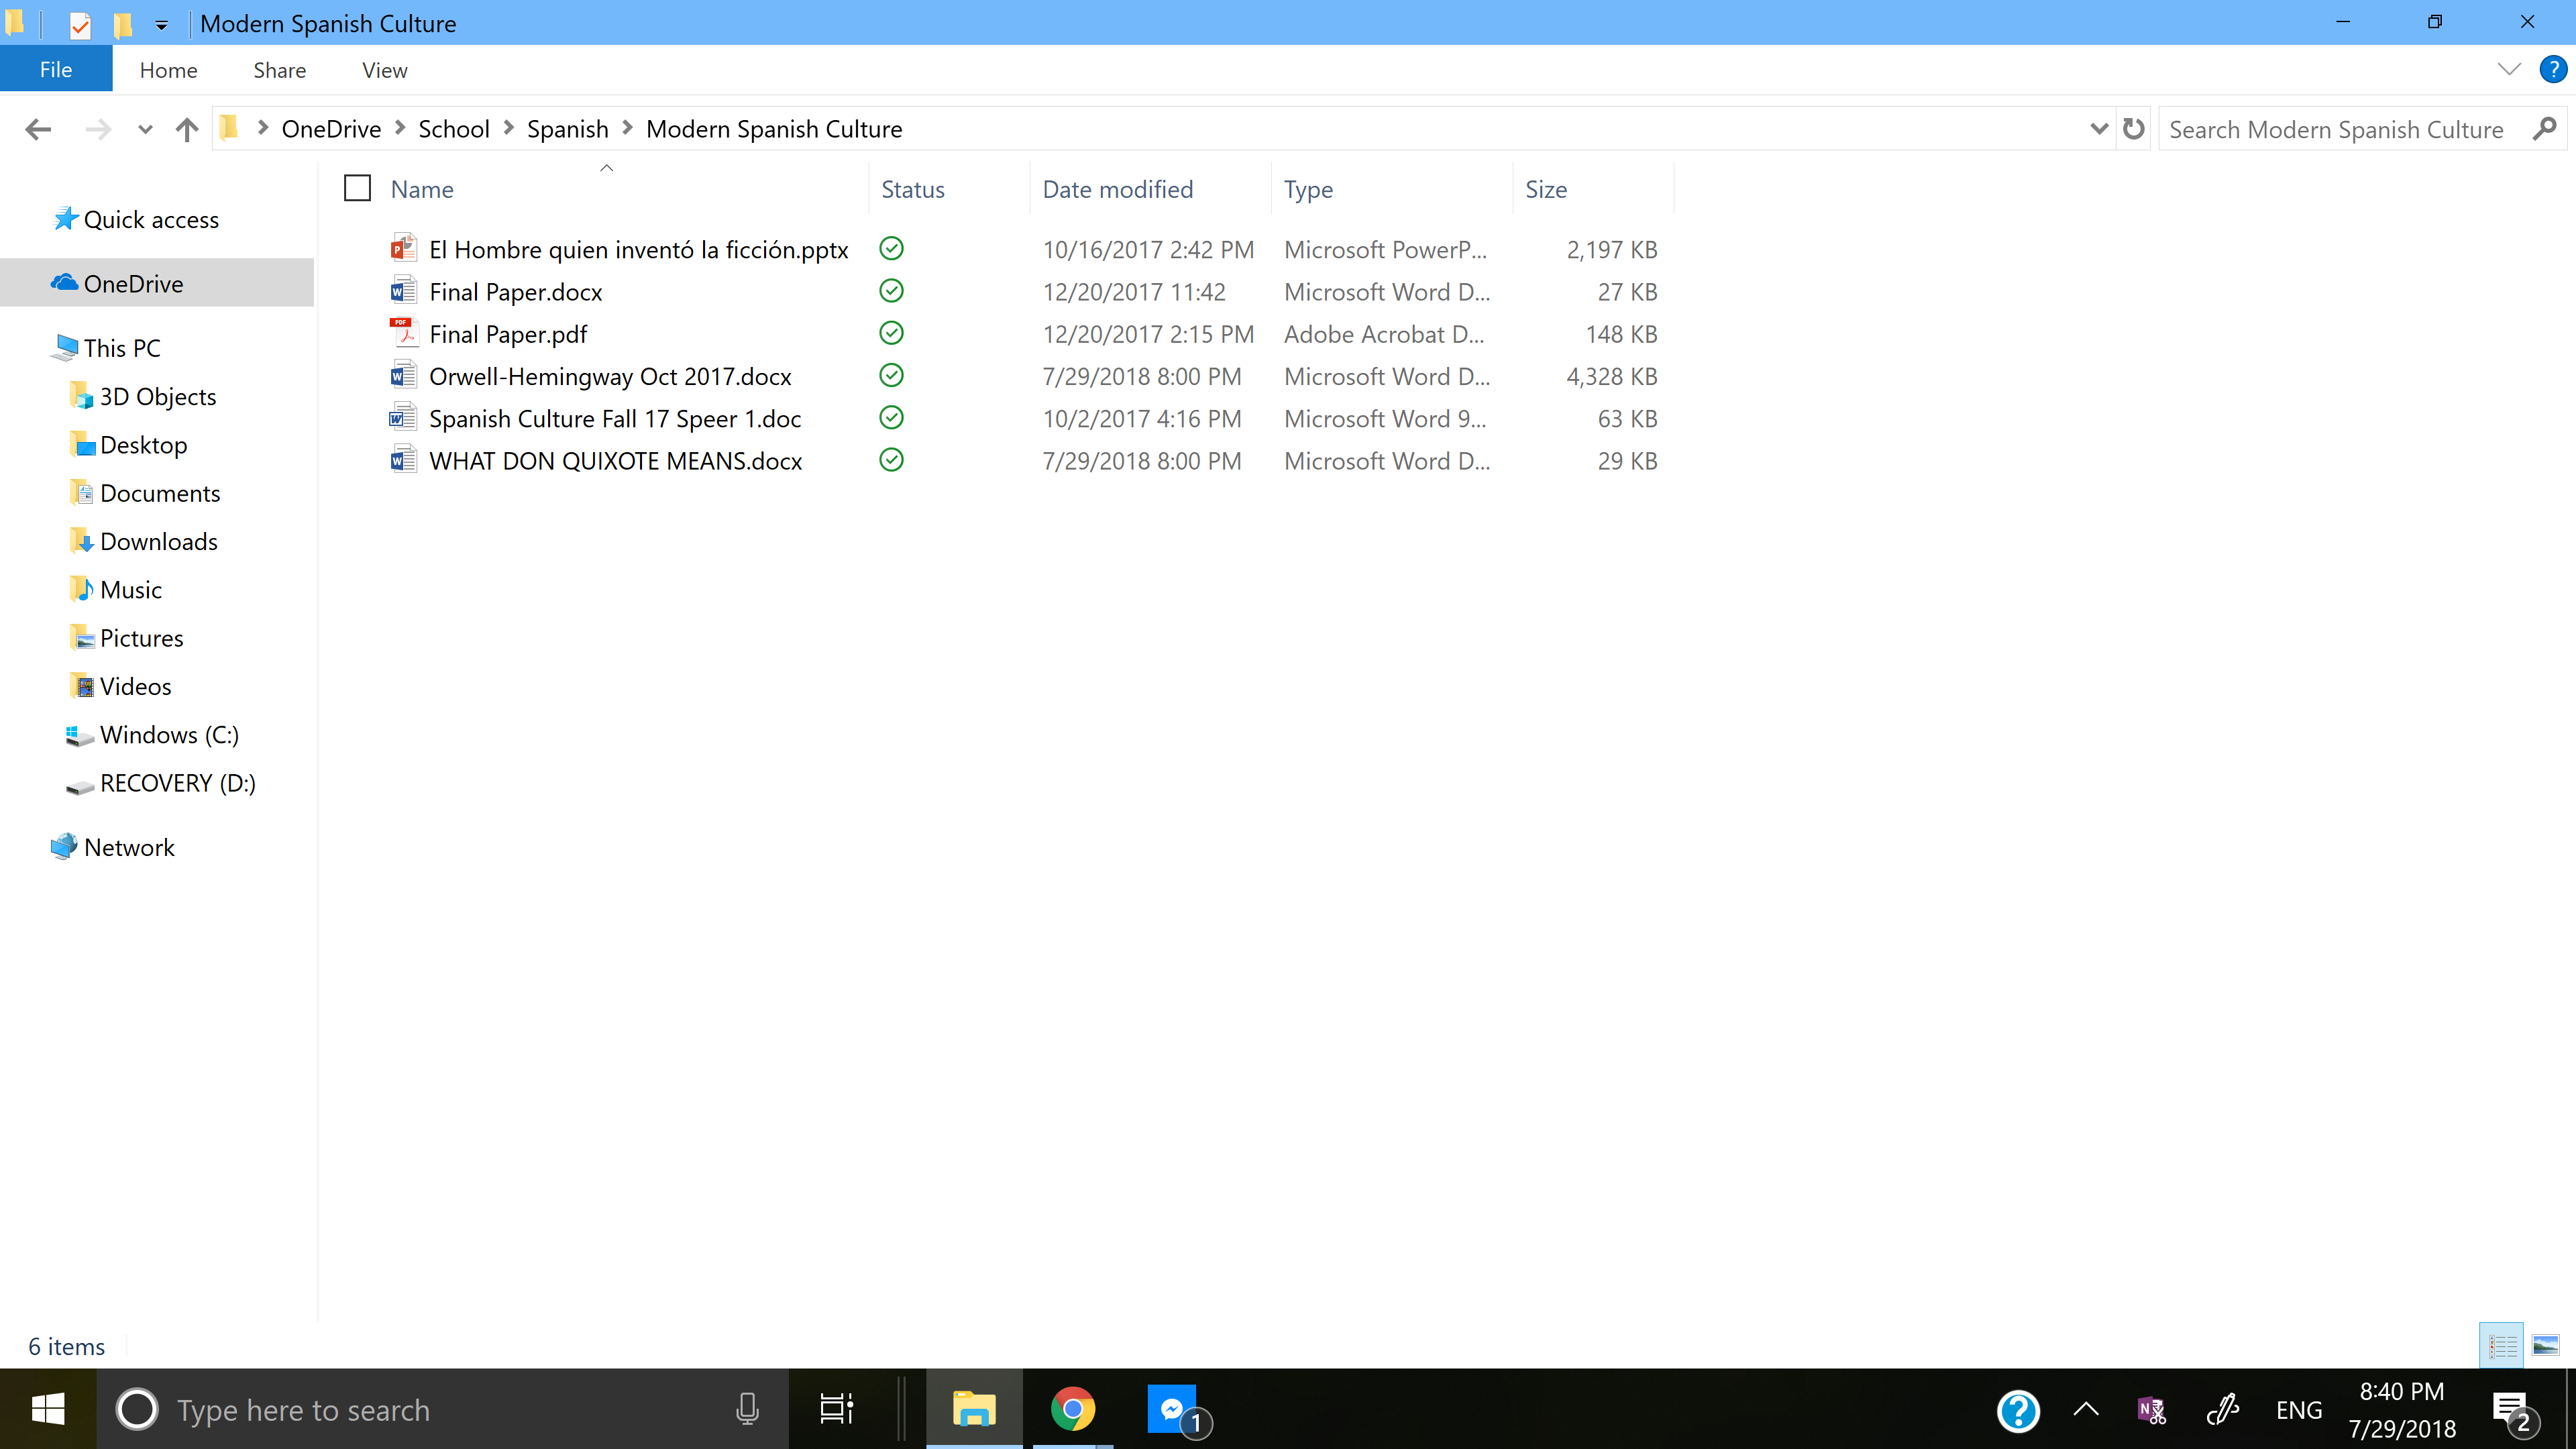The image size is (2576, 1449).
Task: Open Quick Access Toolbar customize dropdown
Action: tap(161, 25)
